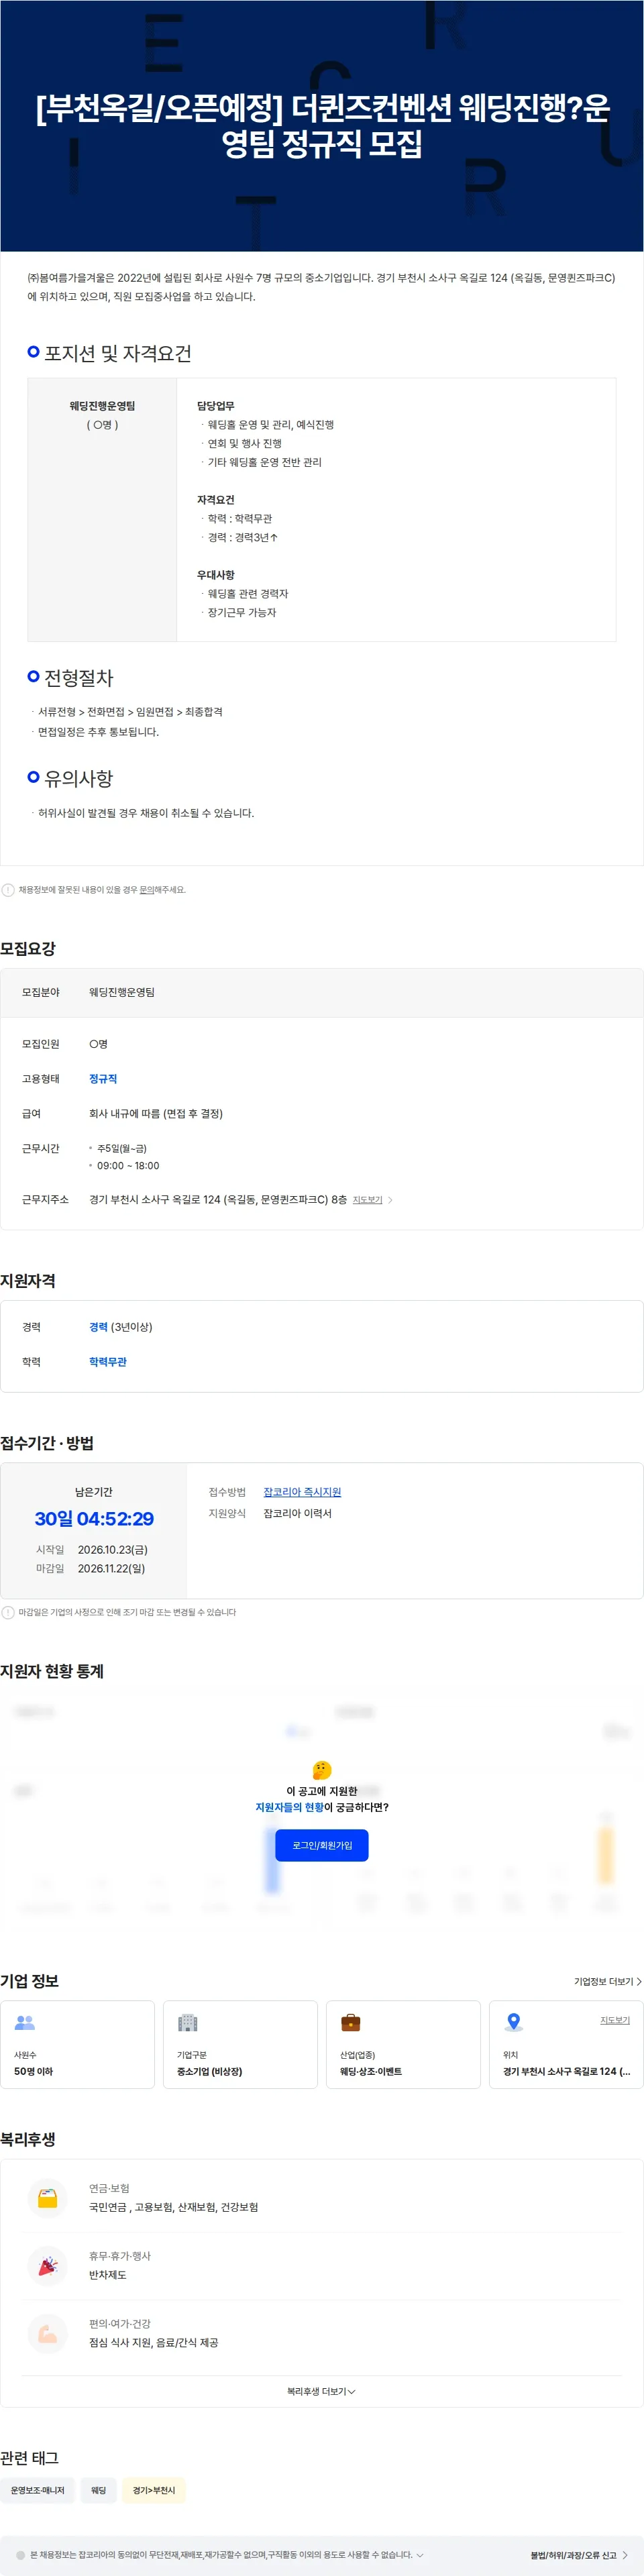The height and width of the screenshot is (2576, 644).
Task: Click the grey bullet before copyright notice
Action: (x=20, y=2555)
